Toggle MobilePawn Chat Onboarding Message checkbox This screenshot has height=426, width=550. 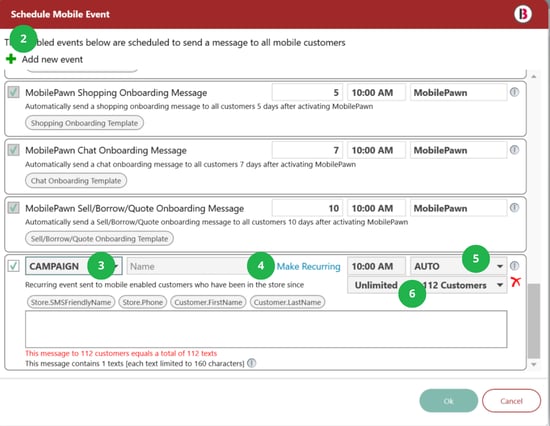tap(13, 150)
